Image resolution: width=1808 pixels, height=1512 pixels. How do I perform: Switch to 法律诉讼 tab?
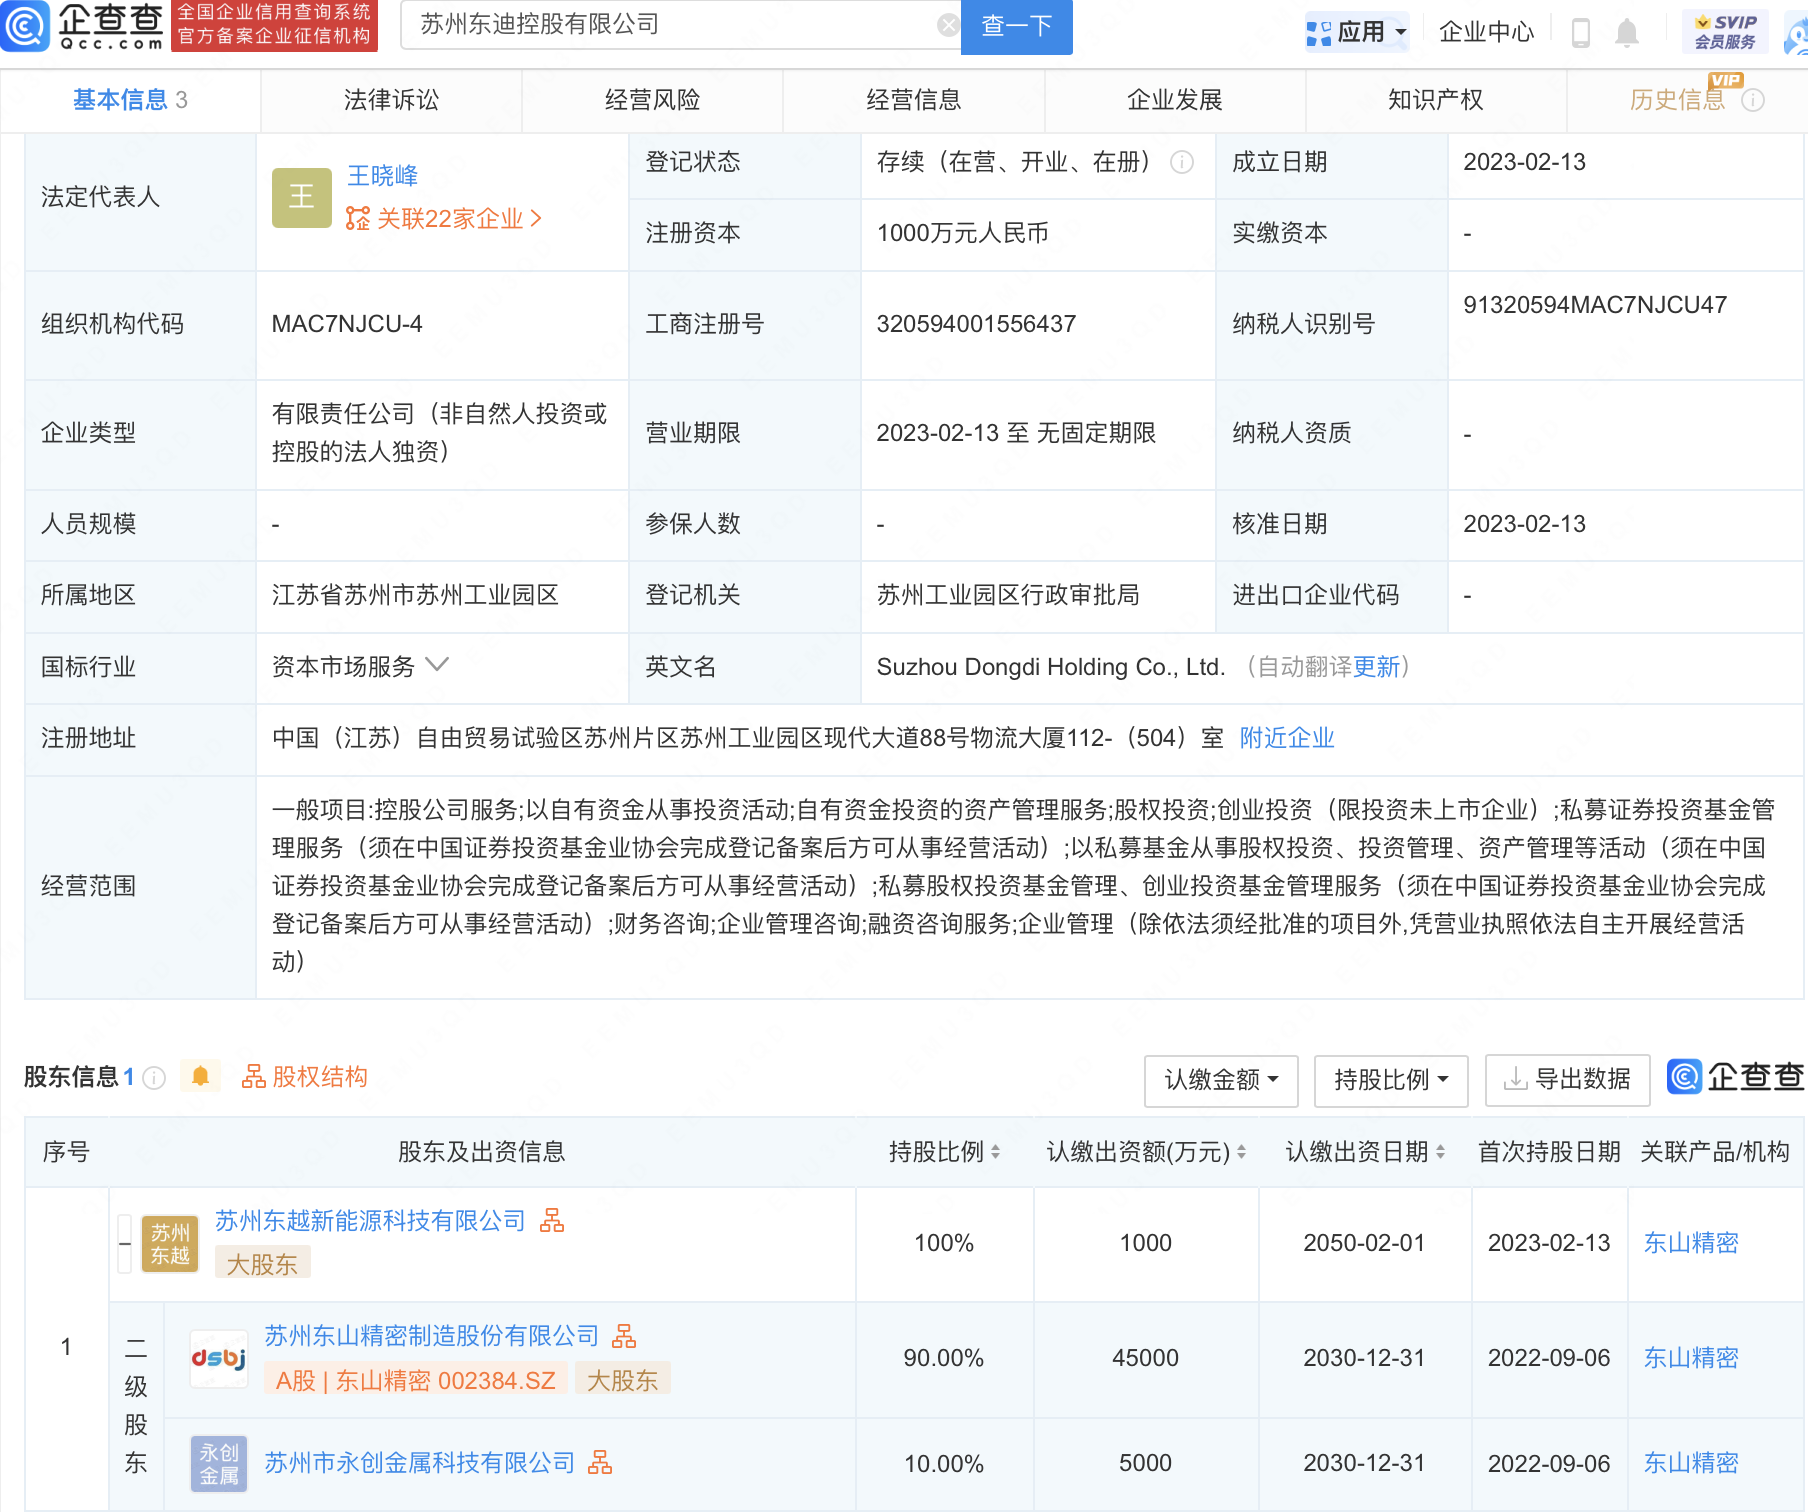click(391, 100)
